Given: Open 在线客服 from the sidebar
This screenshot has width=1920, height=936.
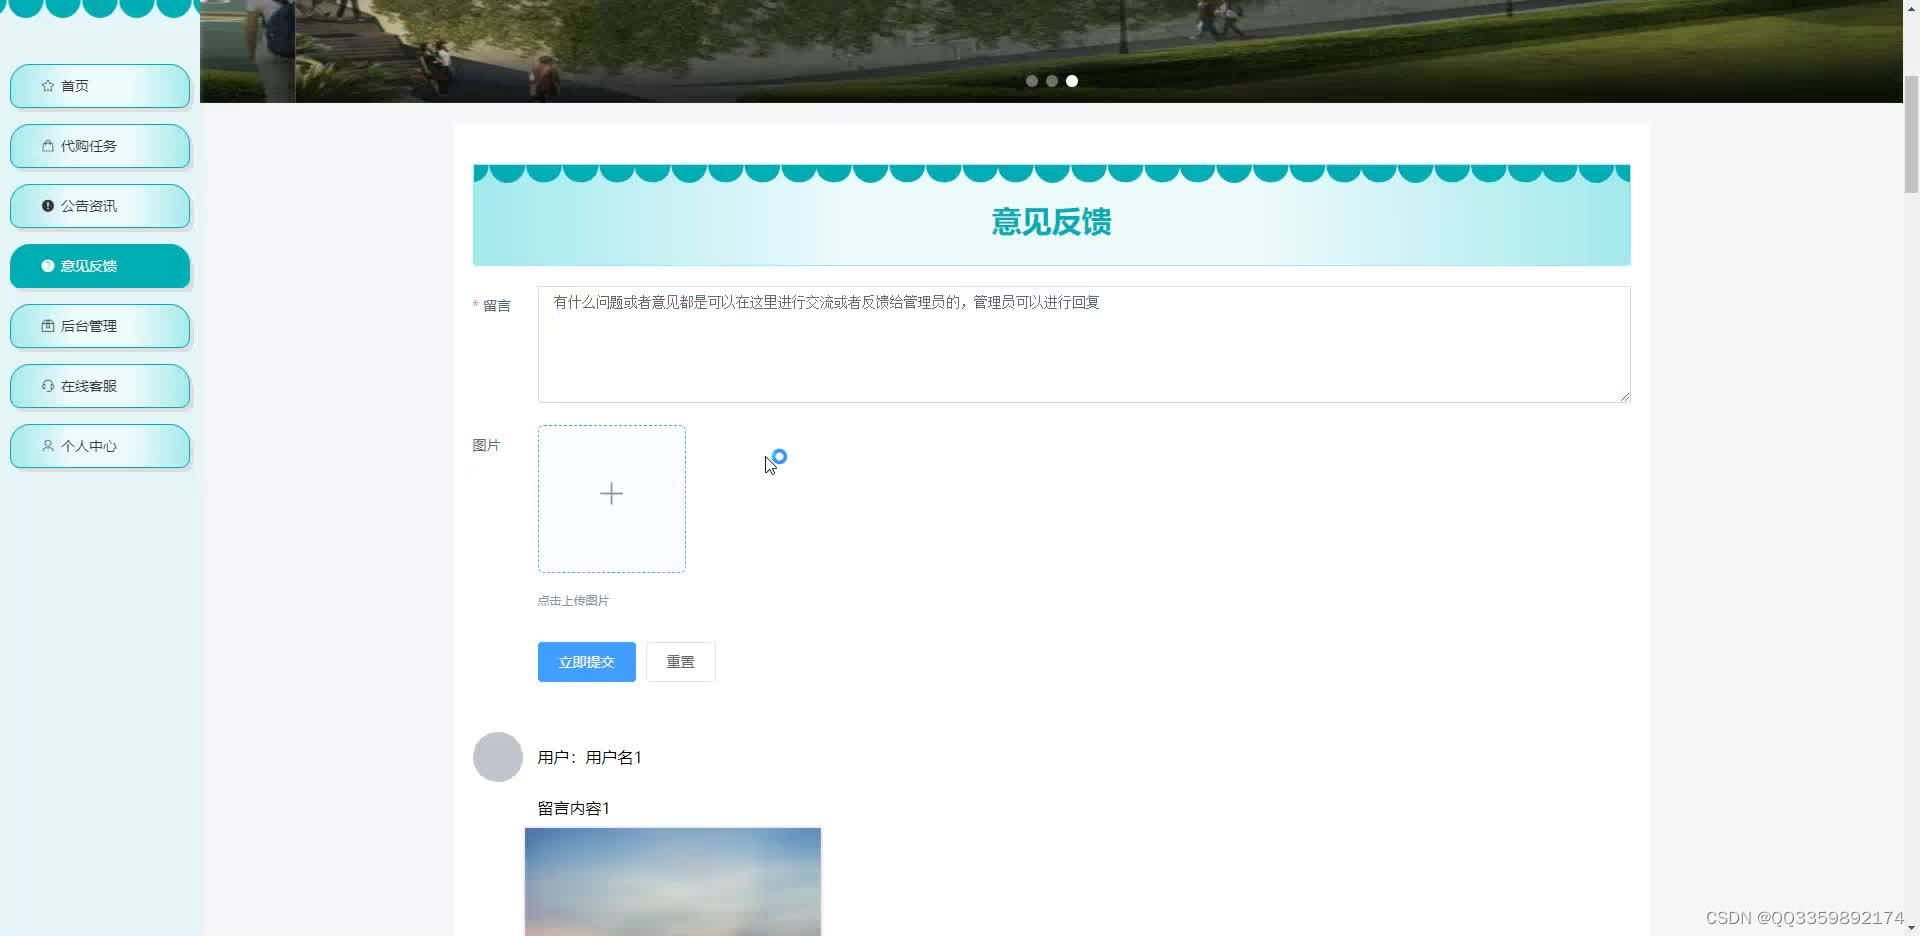Looking at the screenshot, I should 100,386.
